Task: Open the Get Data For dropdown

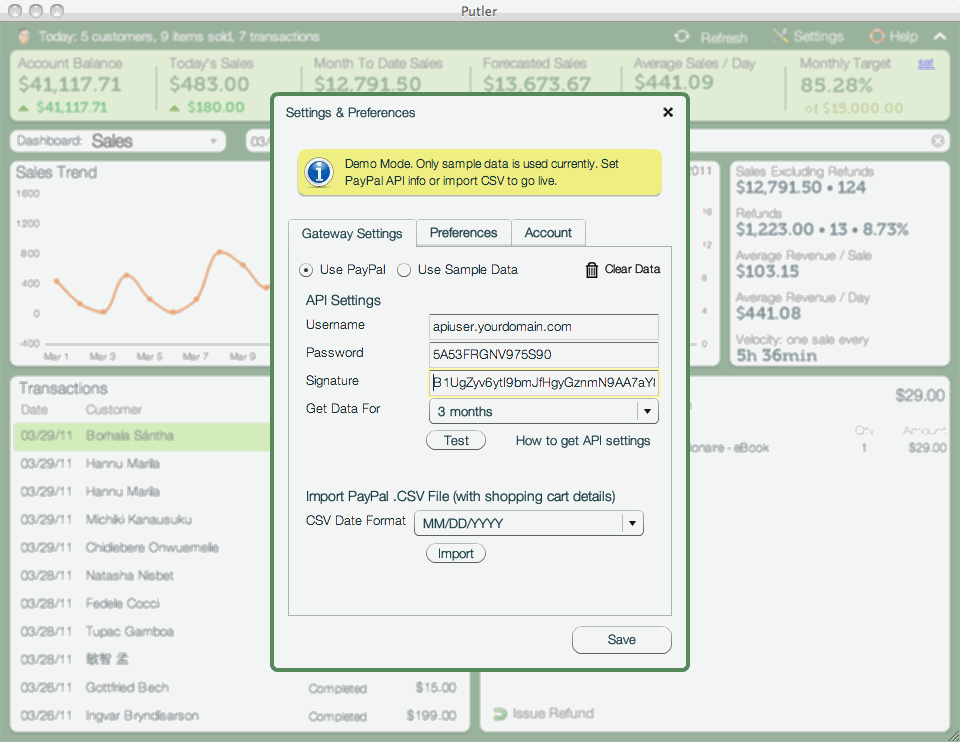Action: click(x=544, y=411)
